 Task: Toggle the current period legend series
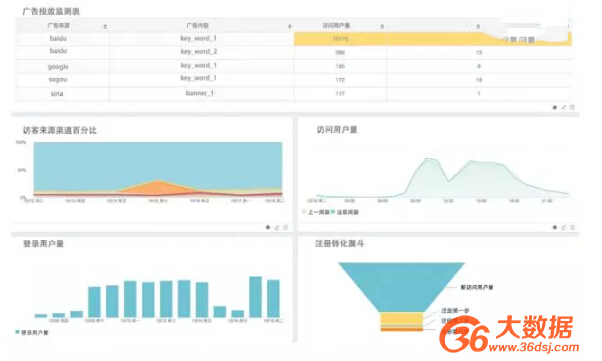coord(345,212)
